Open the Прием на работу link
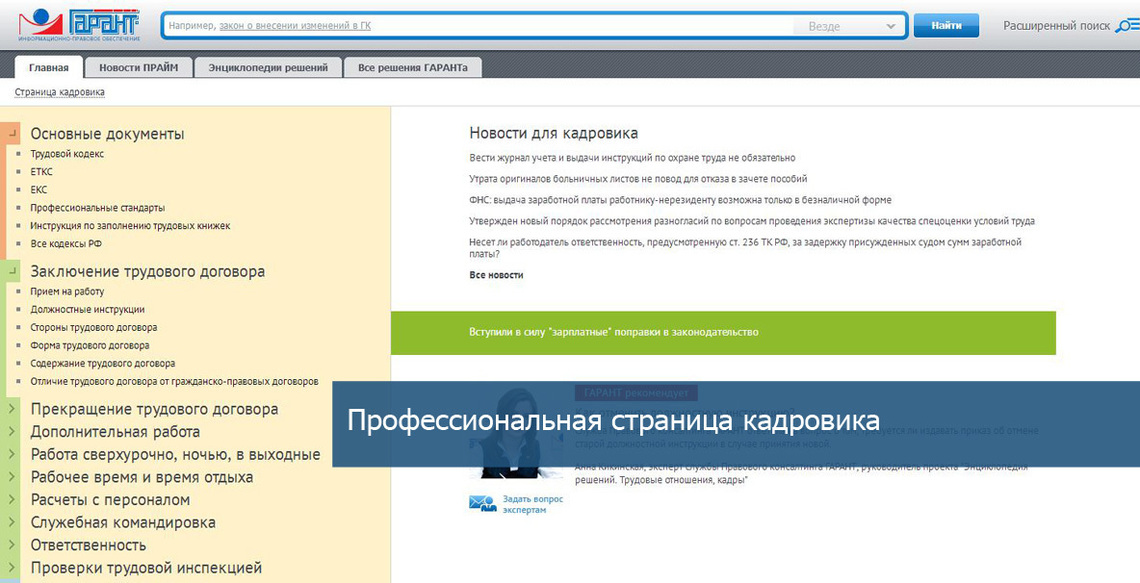The width and height of the screenshot is (1140, 583). pos(67,292)
